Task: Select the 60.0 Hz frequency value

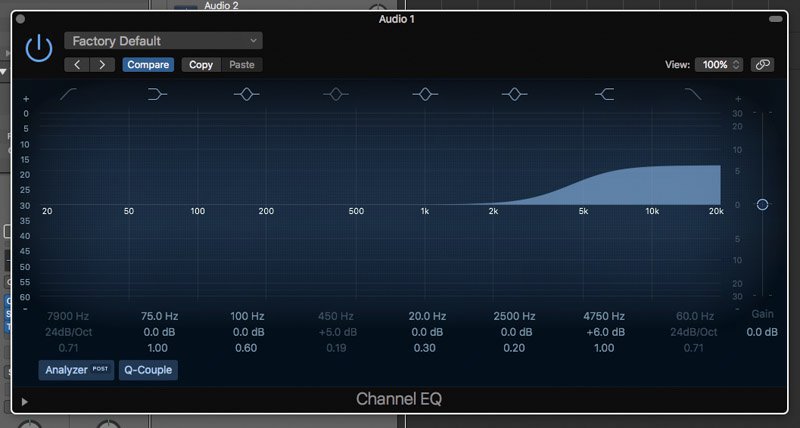Action: tap(695, 316)
